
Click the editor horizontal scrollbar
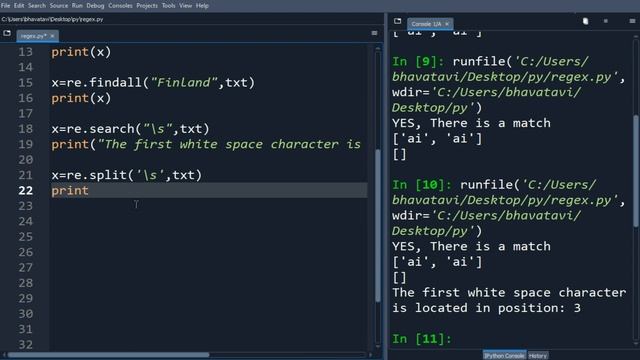coord(108,355)
